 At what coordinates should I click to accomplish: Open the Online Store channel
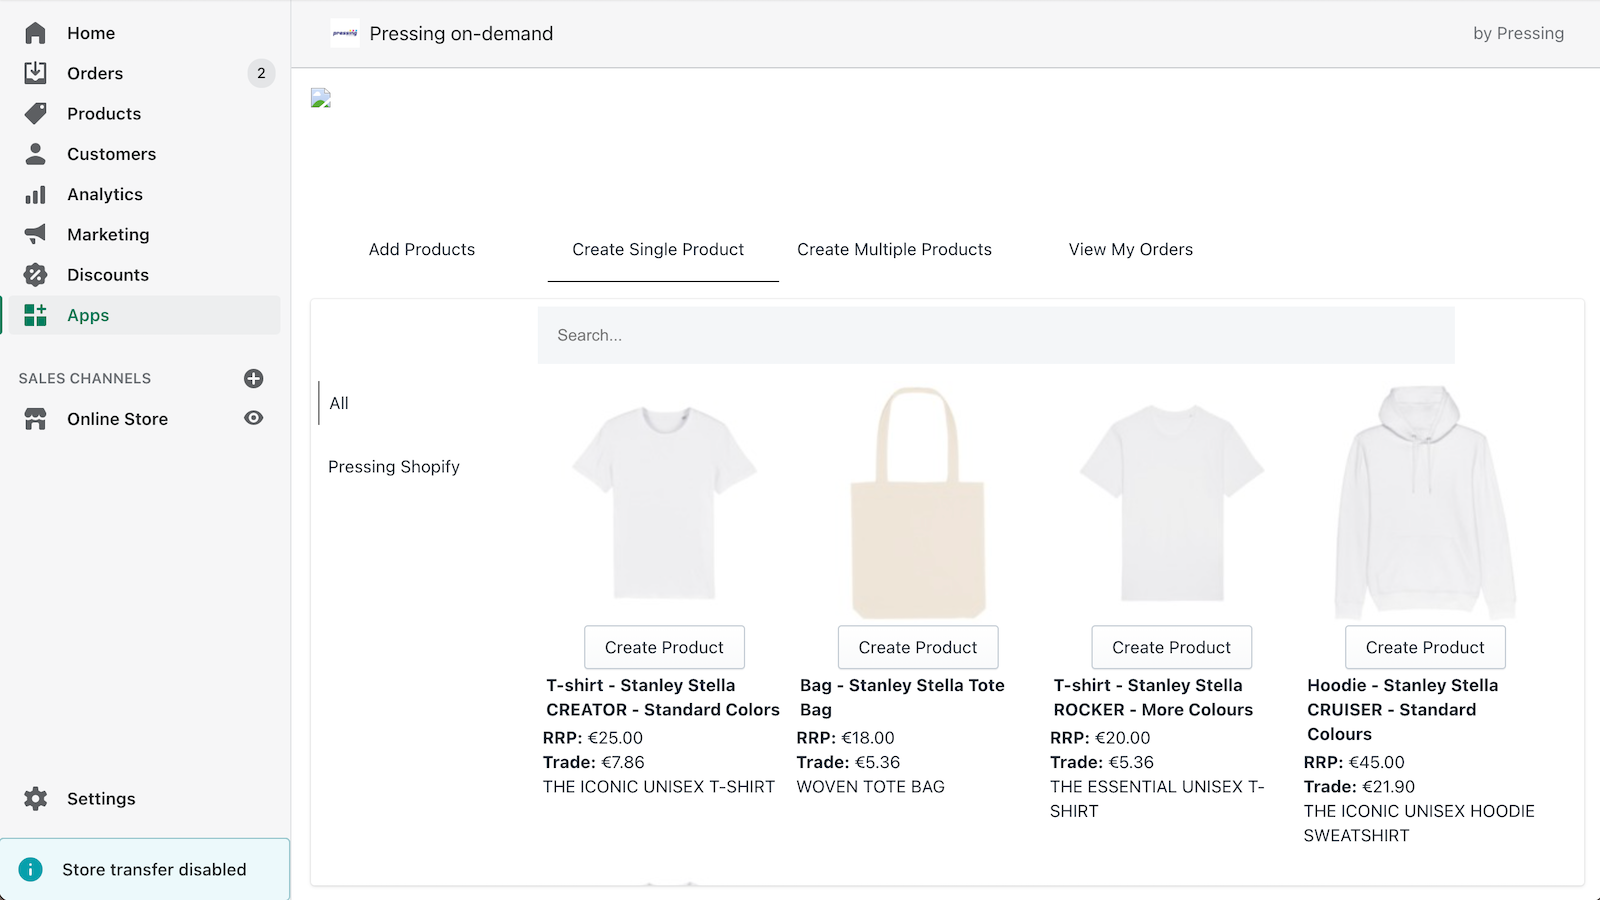point(118,419)
